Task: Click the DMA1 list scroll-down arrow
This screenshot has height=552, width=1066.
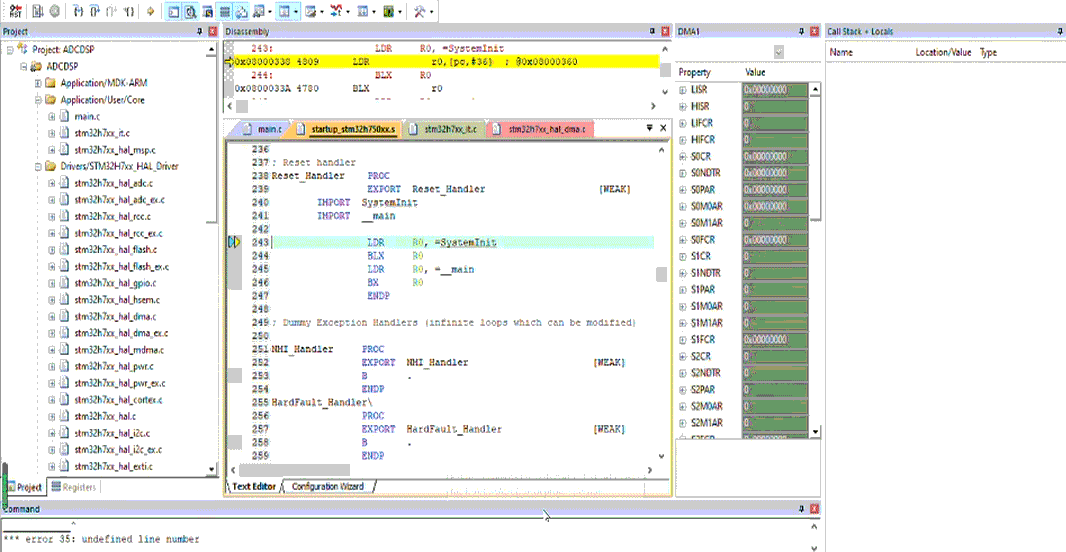Action: (x=816, y=431)
